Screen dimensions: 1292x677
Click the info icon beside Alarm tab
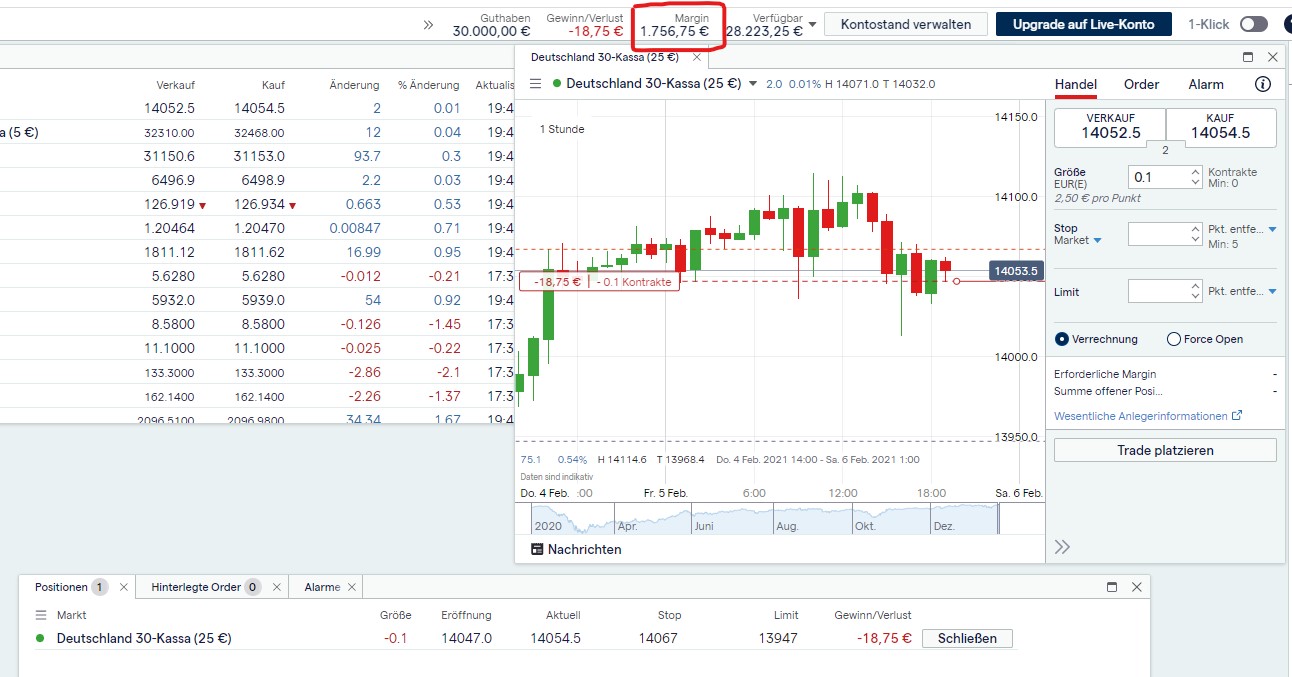(x=1262, y=84)
